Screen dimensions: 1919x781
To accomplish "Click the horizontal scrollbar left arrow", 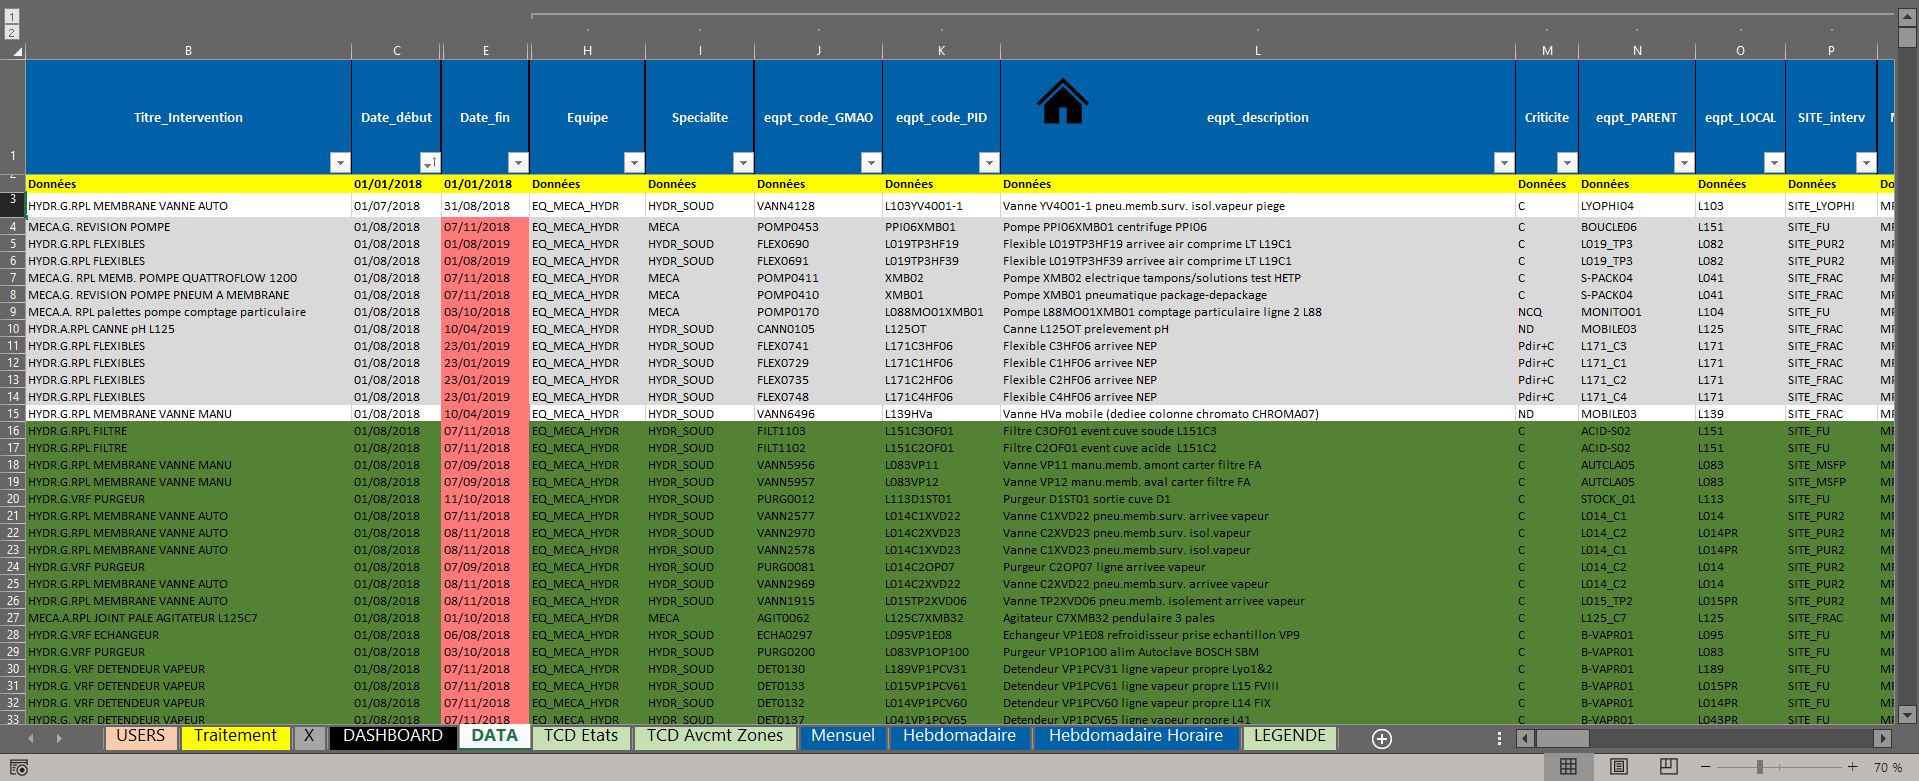I will tap(1526, 738).
